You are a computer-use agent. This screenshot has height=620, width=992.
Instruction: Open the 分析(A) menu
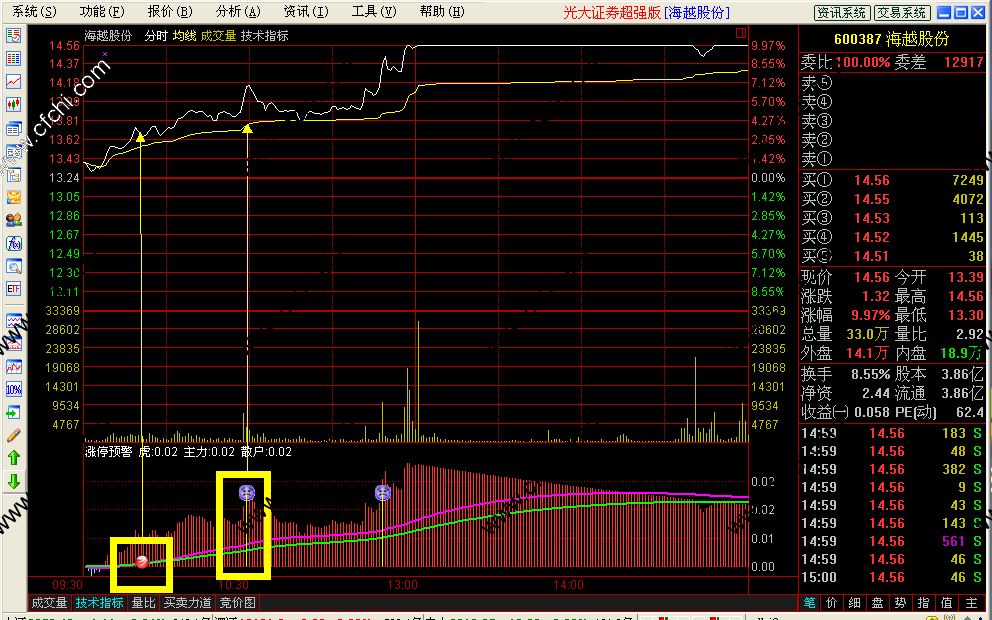tap(238, 12)
